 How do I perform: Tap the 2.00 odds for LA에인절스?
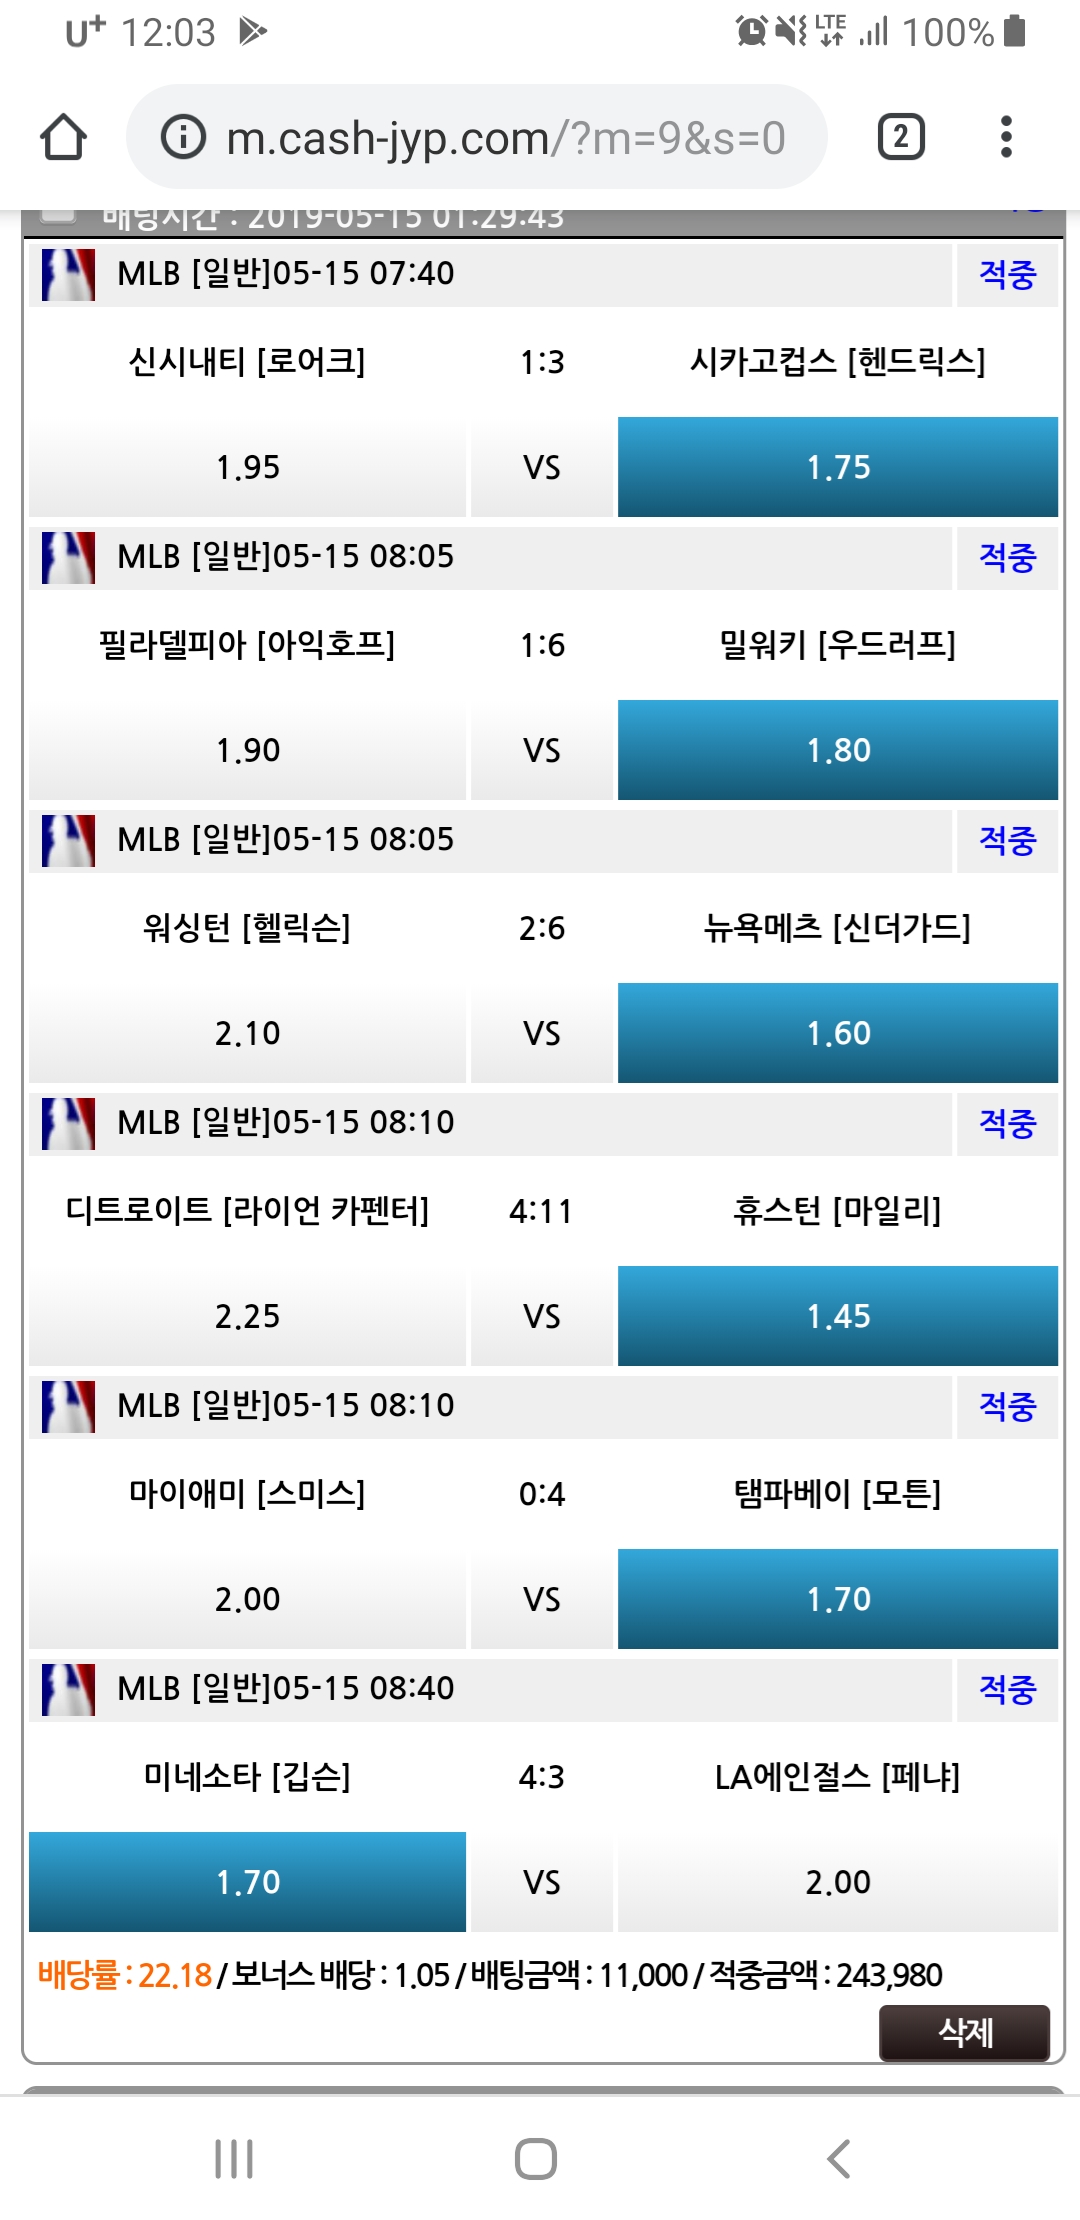point(837,1882)
